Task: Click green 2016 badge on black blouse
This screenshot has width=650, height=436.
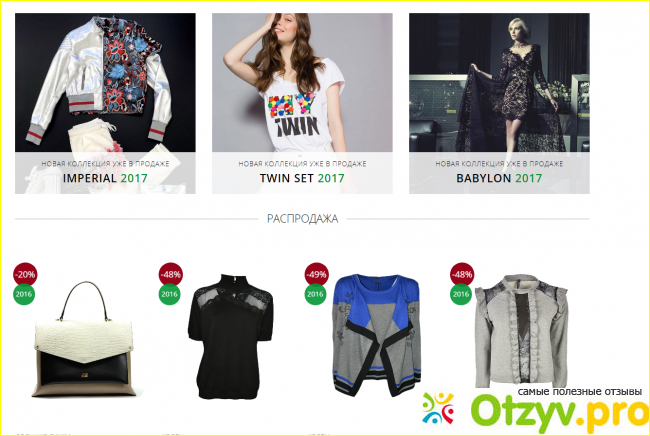Action: coord(170,294)
